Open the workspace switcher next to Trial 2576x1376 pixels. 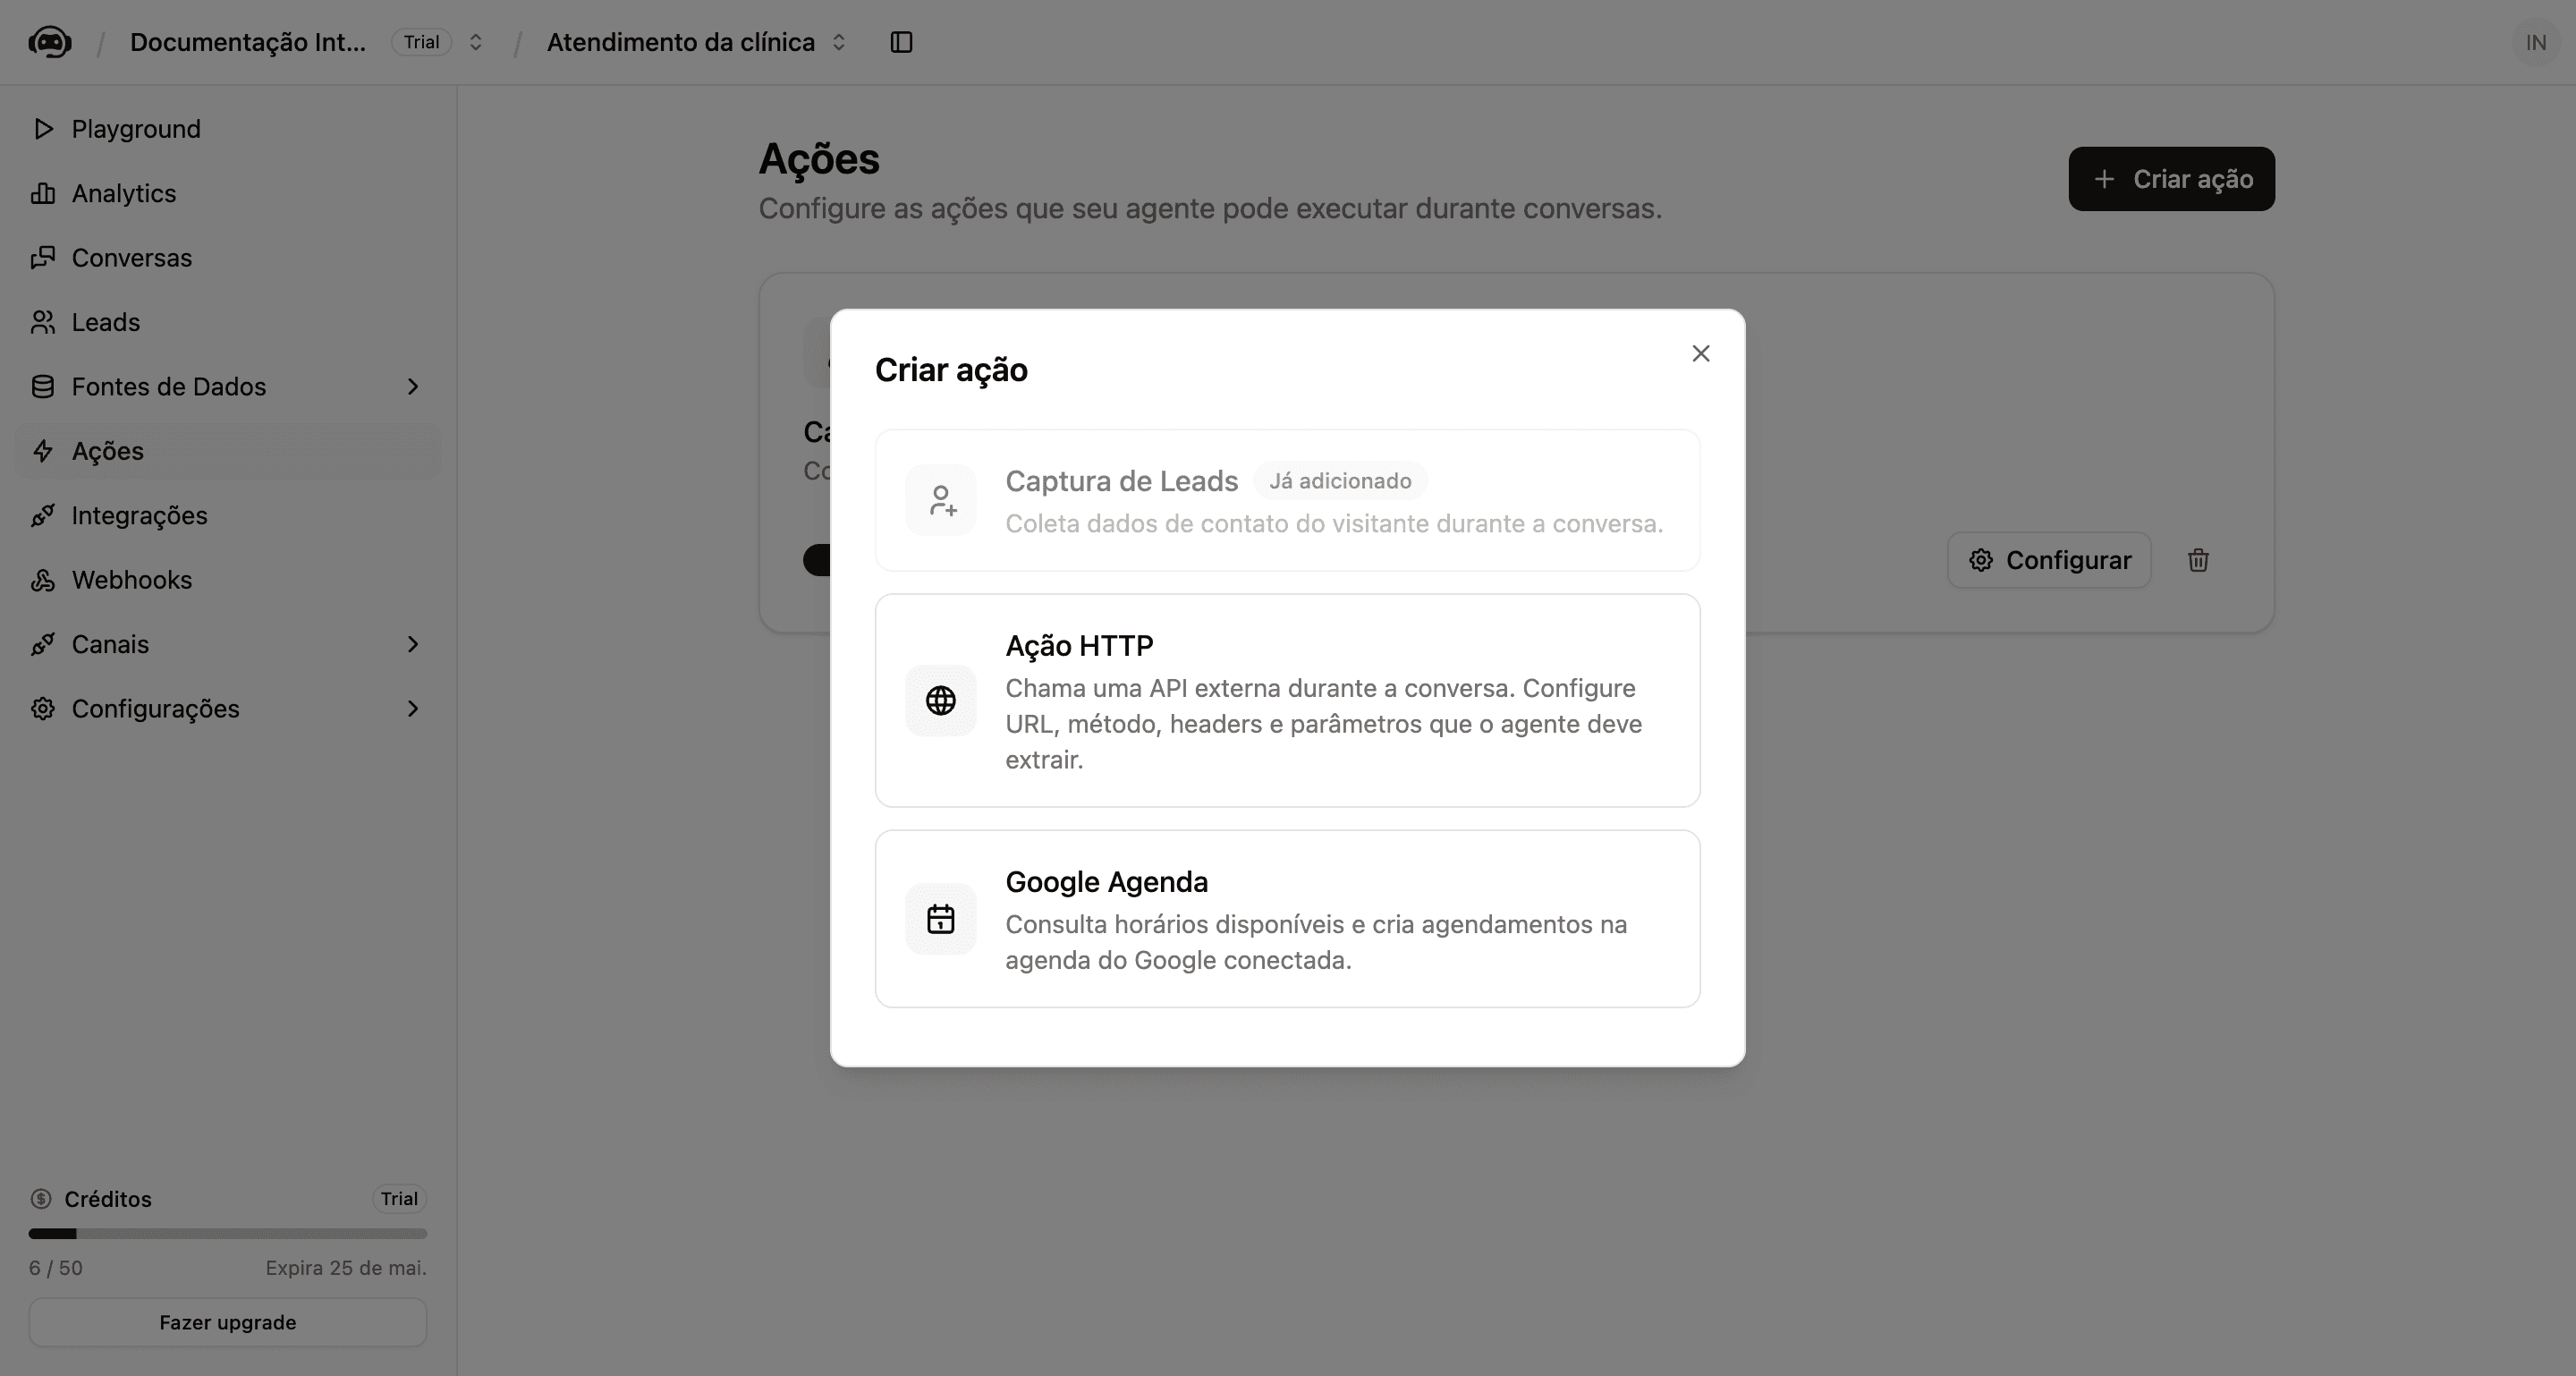click(476, 42)
